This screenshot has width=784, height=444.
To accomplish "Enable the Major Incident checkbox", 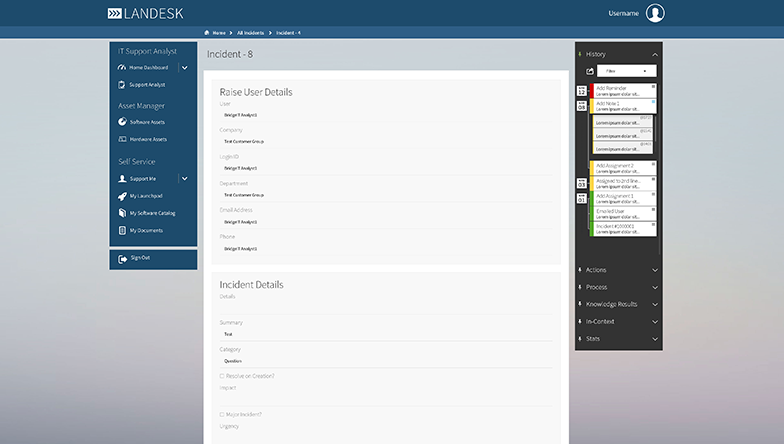I will (222, 414).
